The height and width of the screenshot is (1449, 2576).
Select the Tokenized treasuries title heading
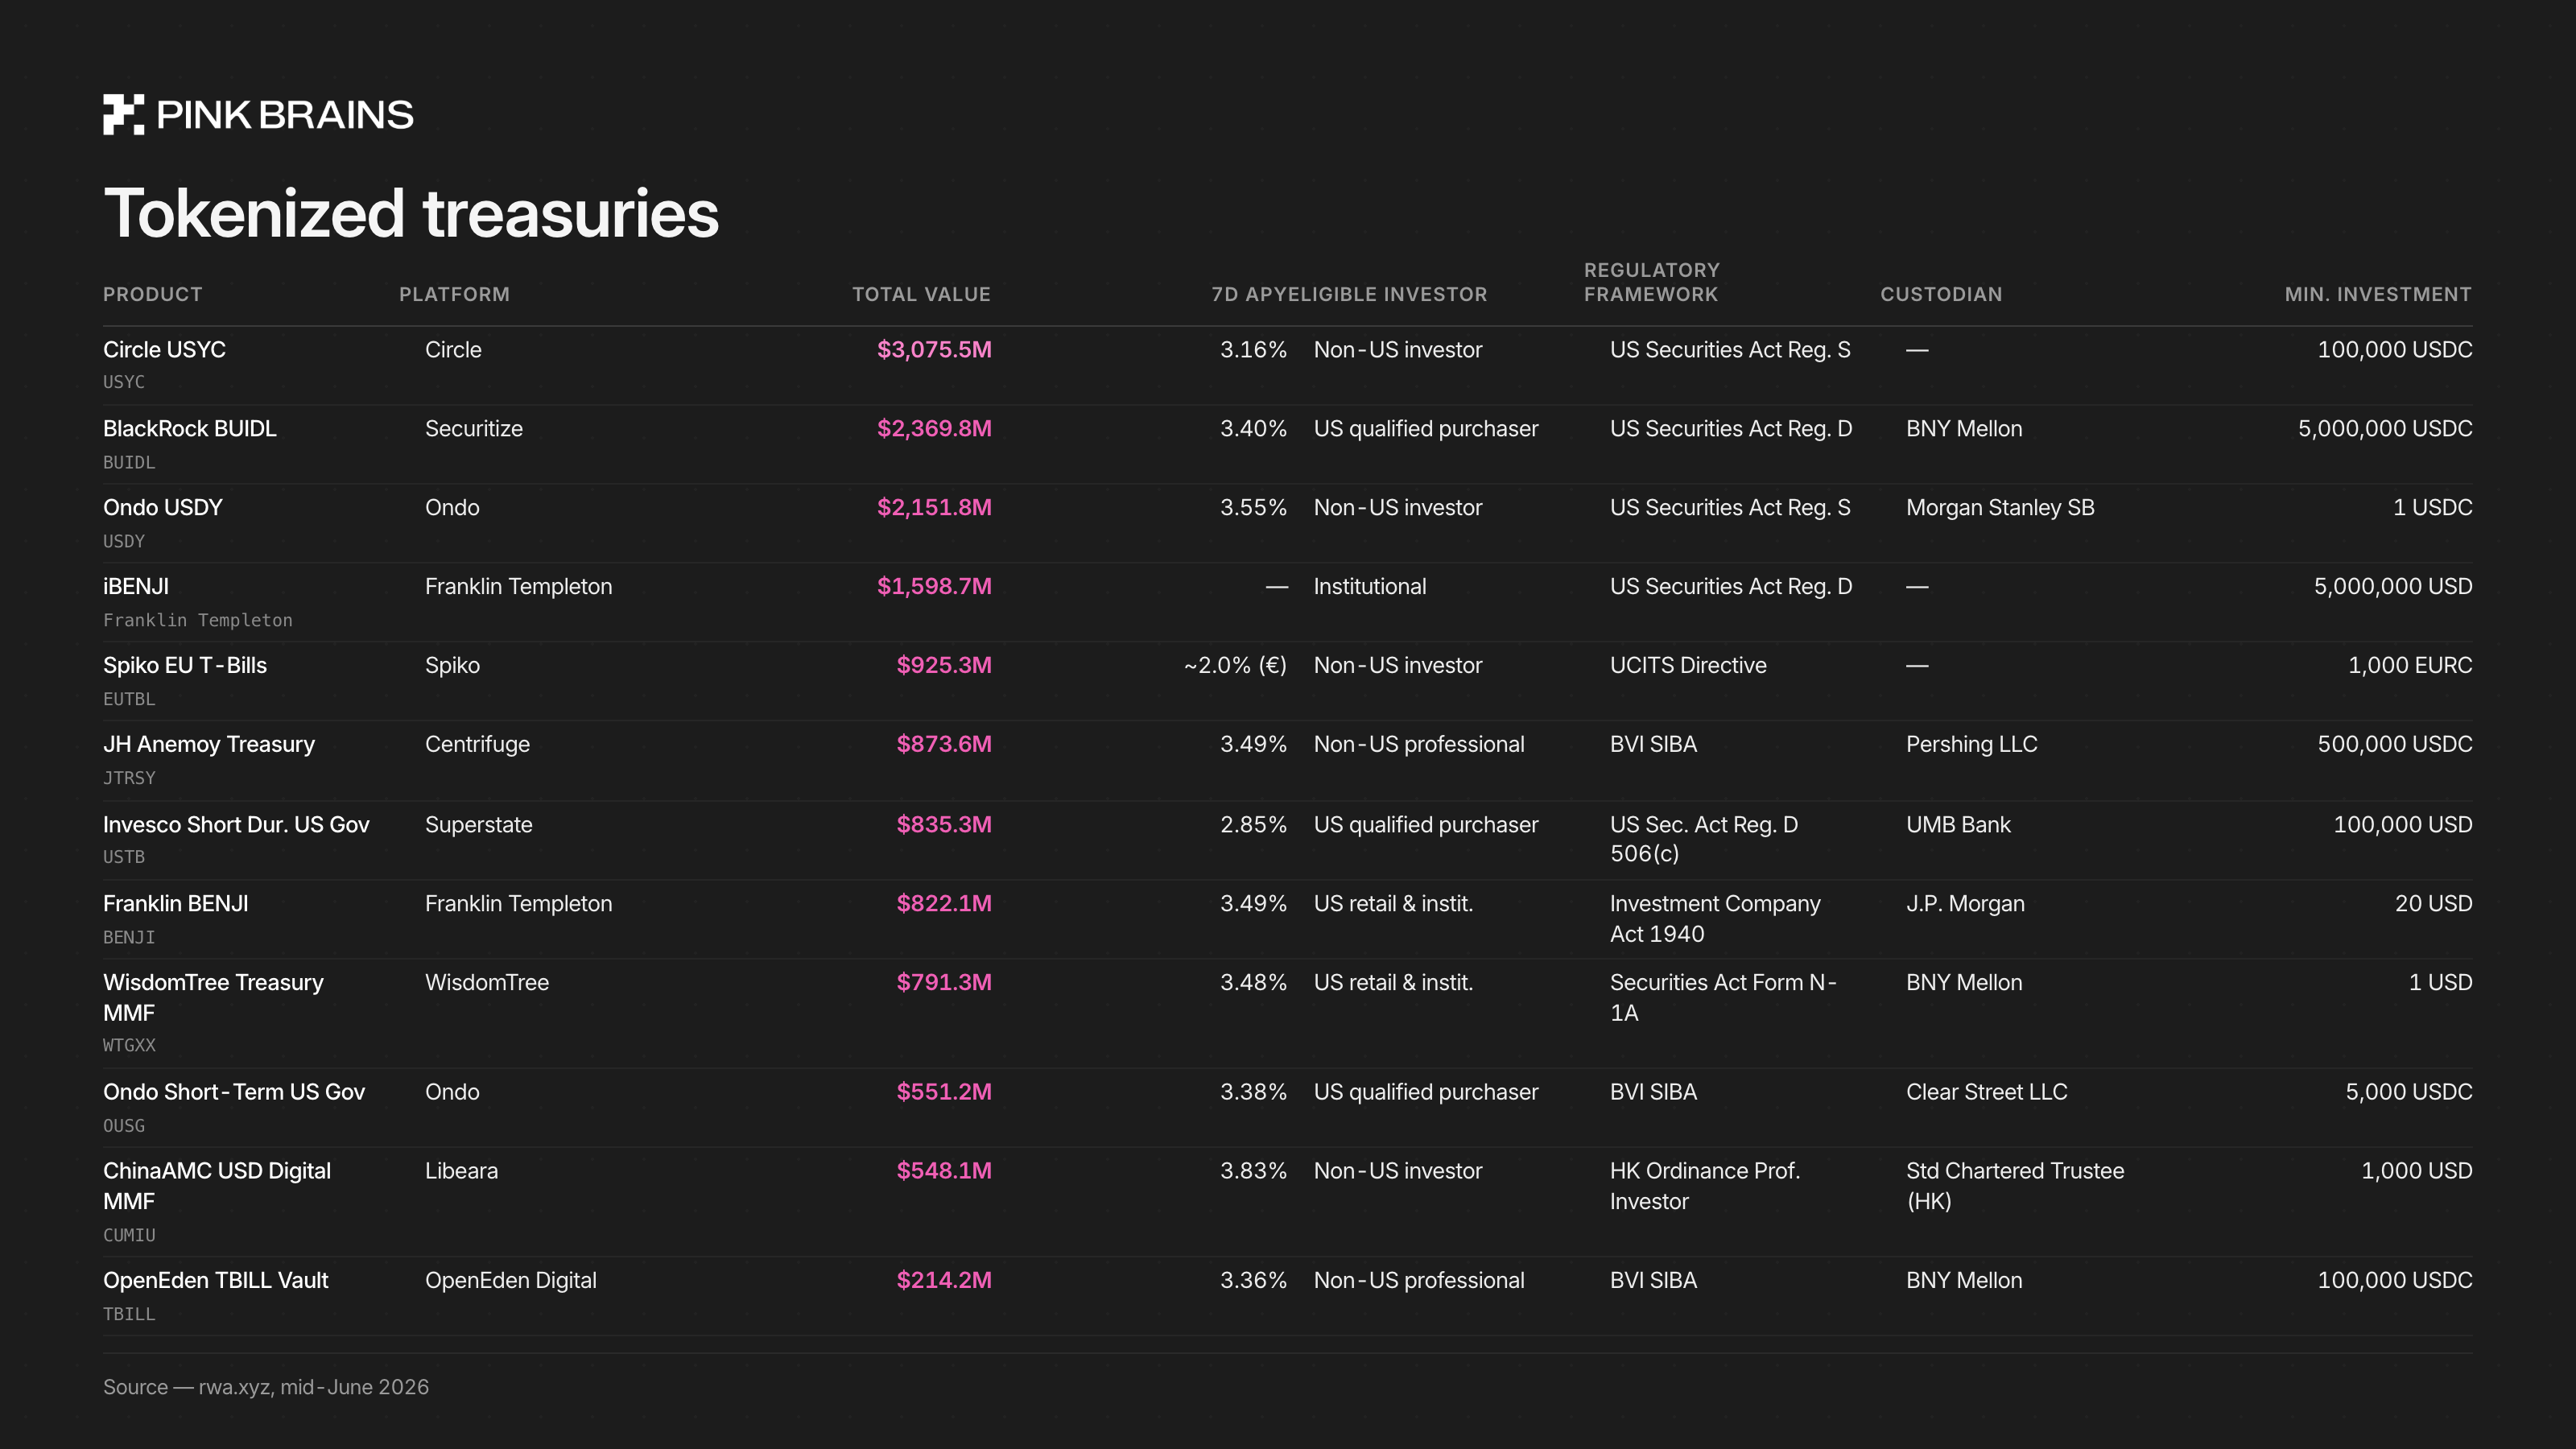411,213
